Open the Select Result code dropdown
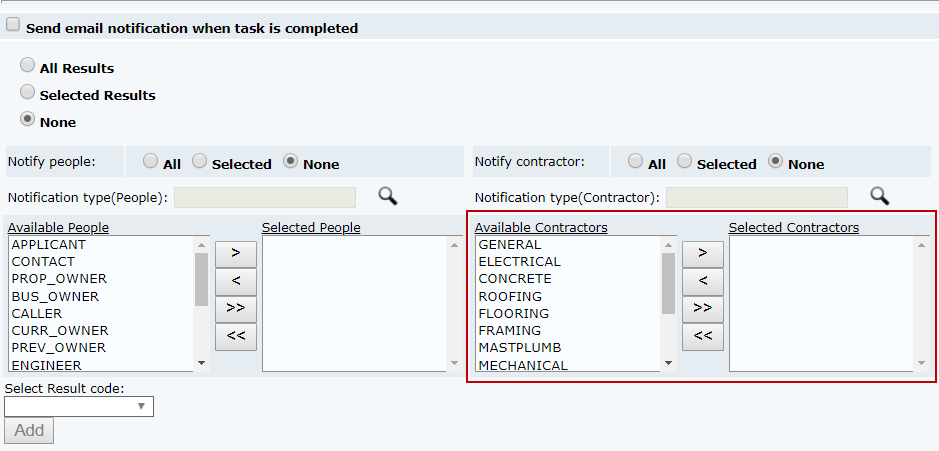 tap(79, 406)
